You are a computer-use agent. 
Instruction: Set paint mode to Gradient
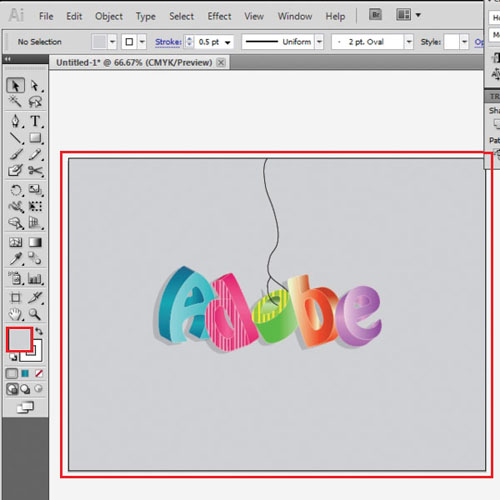(25, 374)
